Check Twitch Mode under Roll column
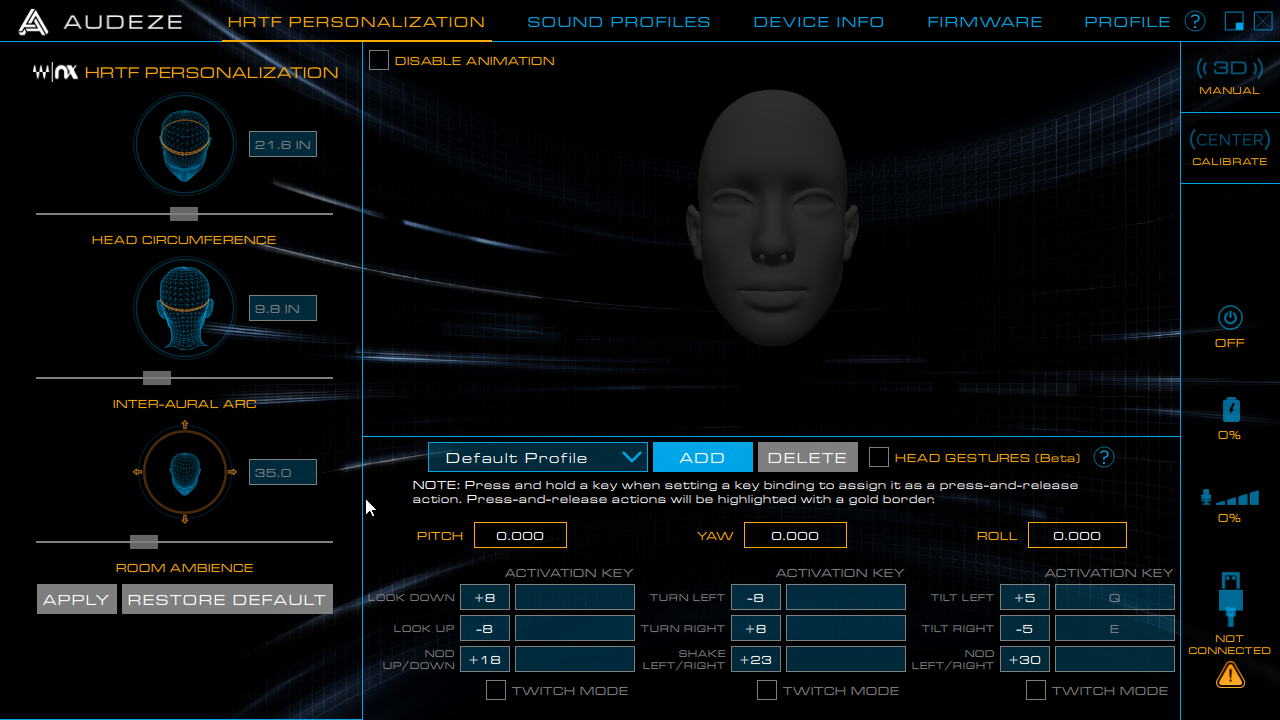The width and height of the screenshot is (1280, 720). click(x=1036, y=690)
